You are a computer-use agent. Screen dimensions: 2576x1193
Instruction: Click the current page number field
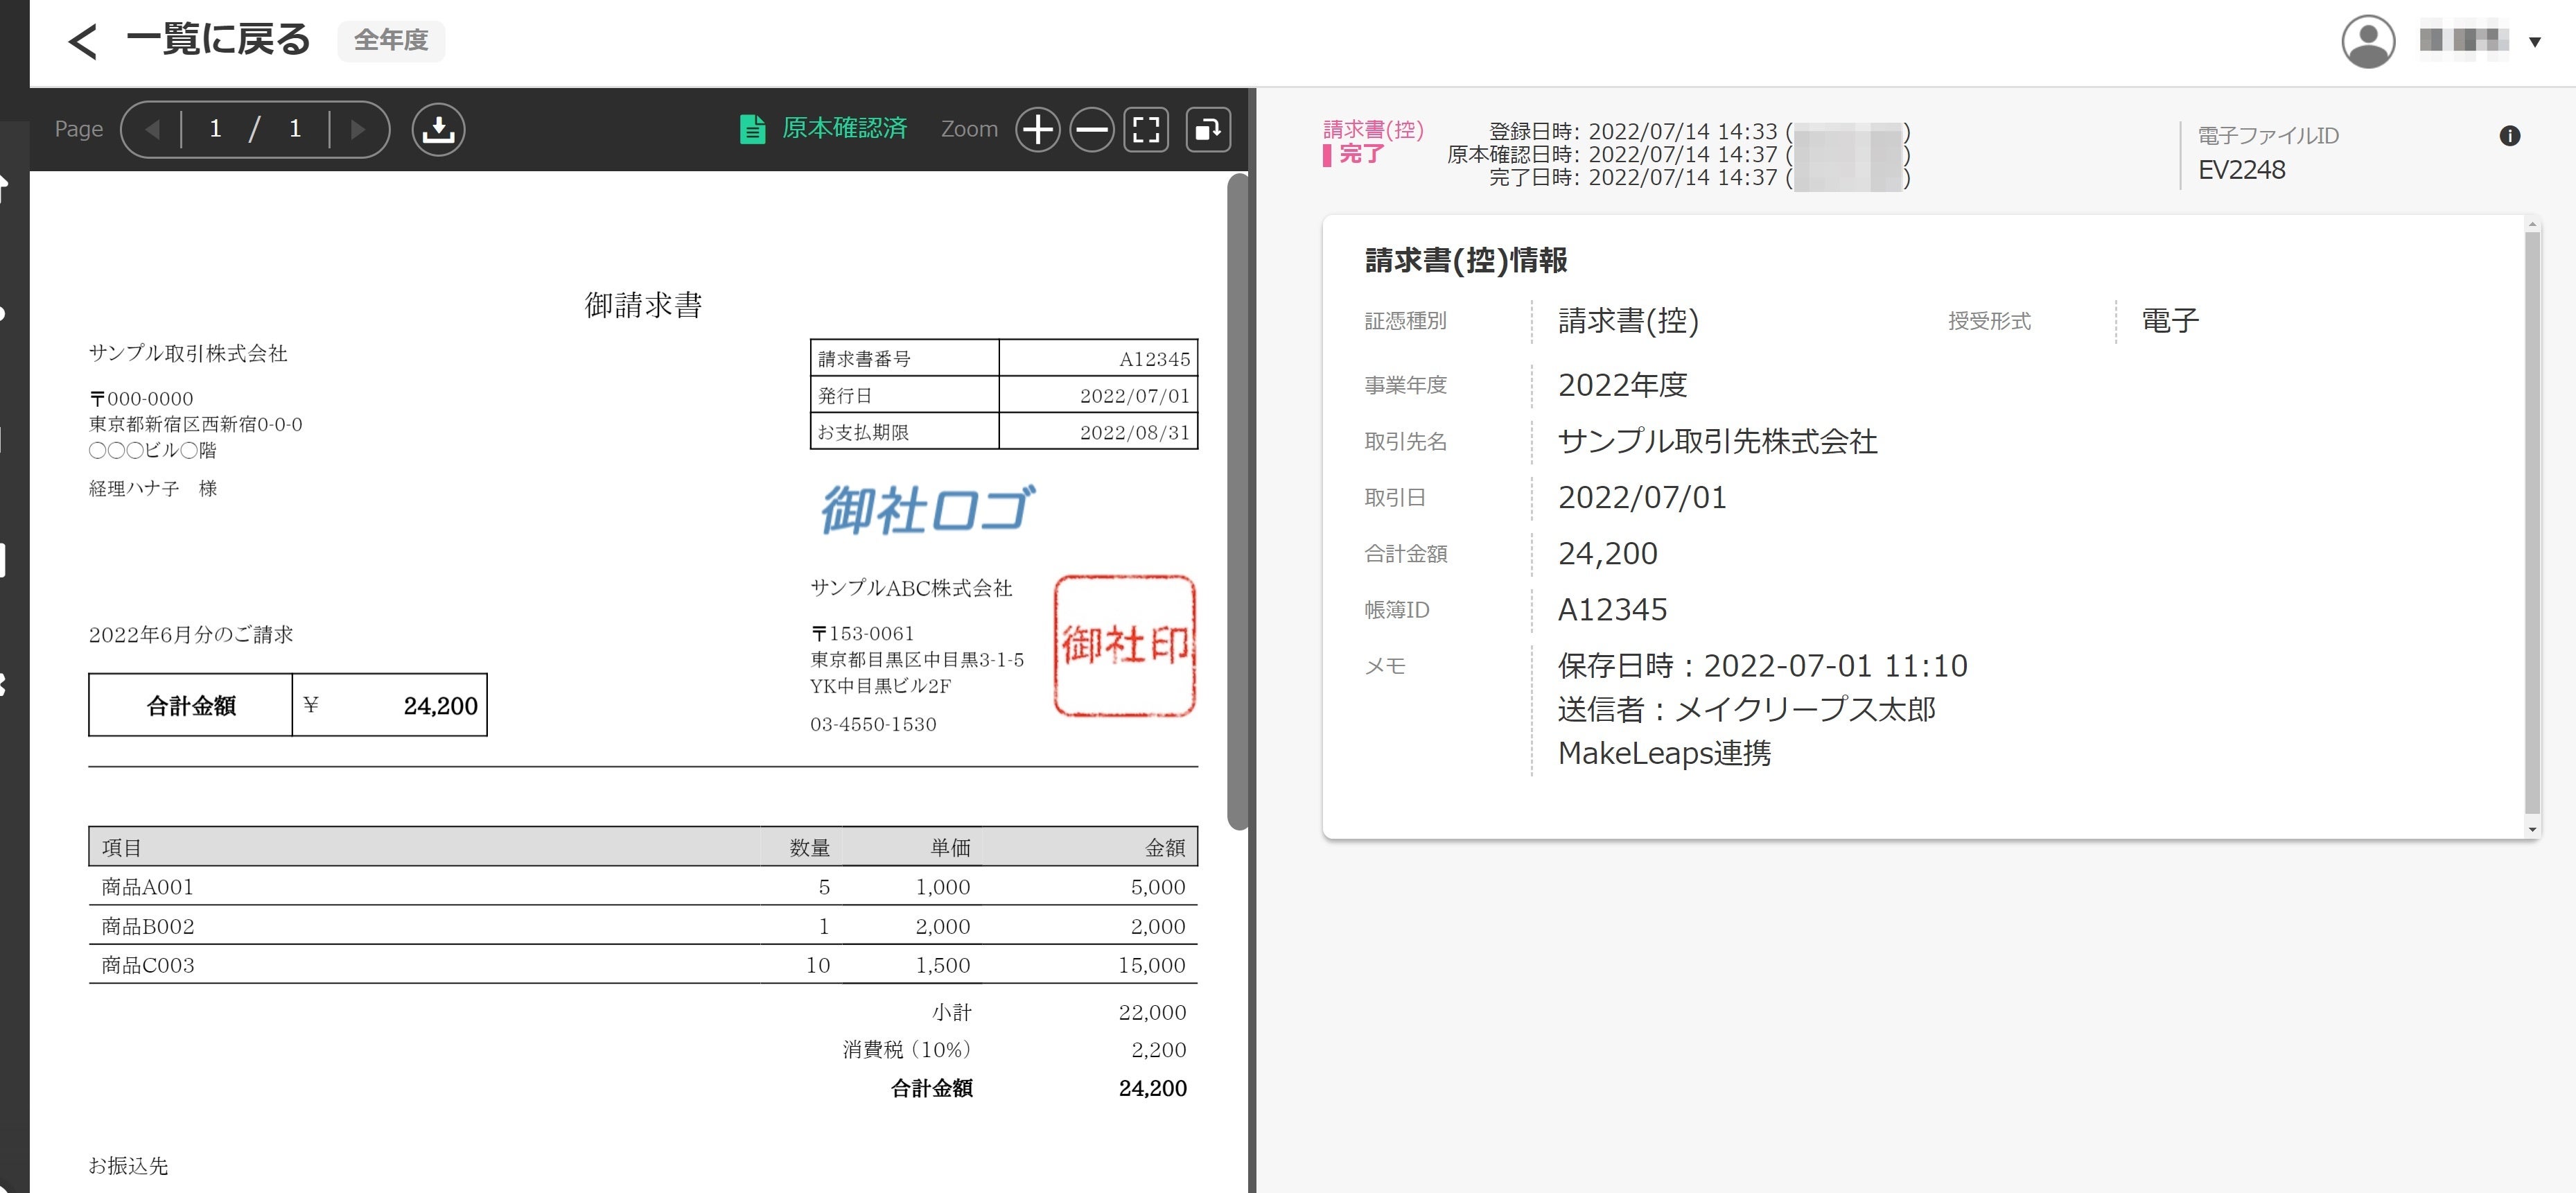[215, 129]
